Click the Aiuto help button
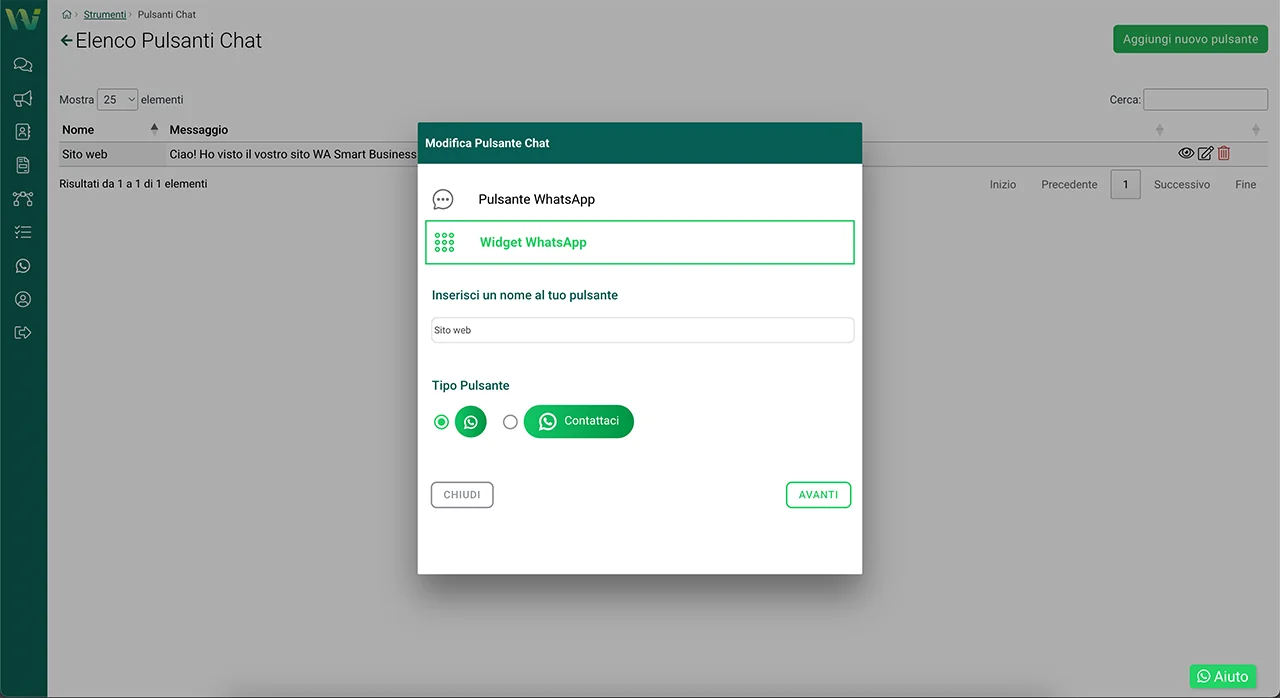The width and height of the screenshot is (1280, 698). coord(1223,676)
